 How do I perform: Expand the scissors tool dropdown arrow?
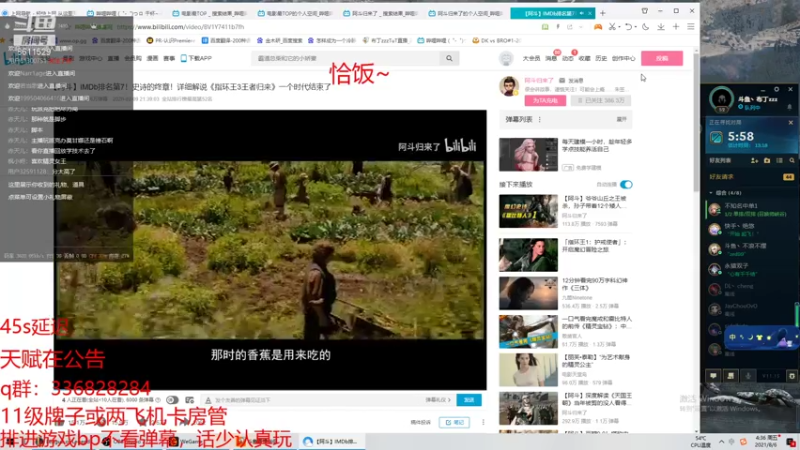[x=619, y=27]
